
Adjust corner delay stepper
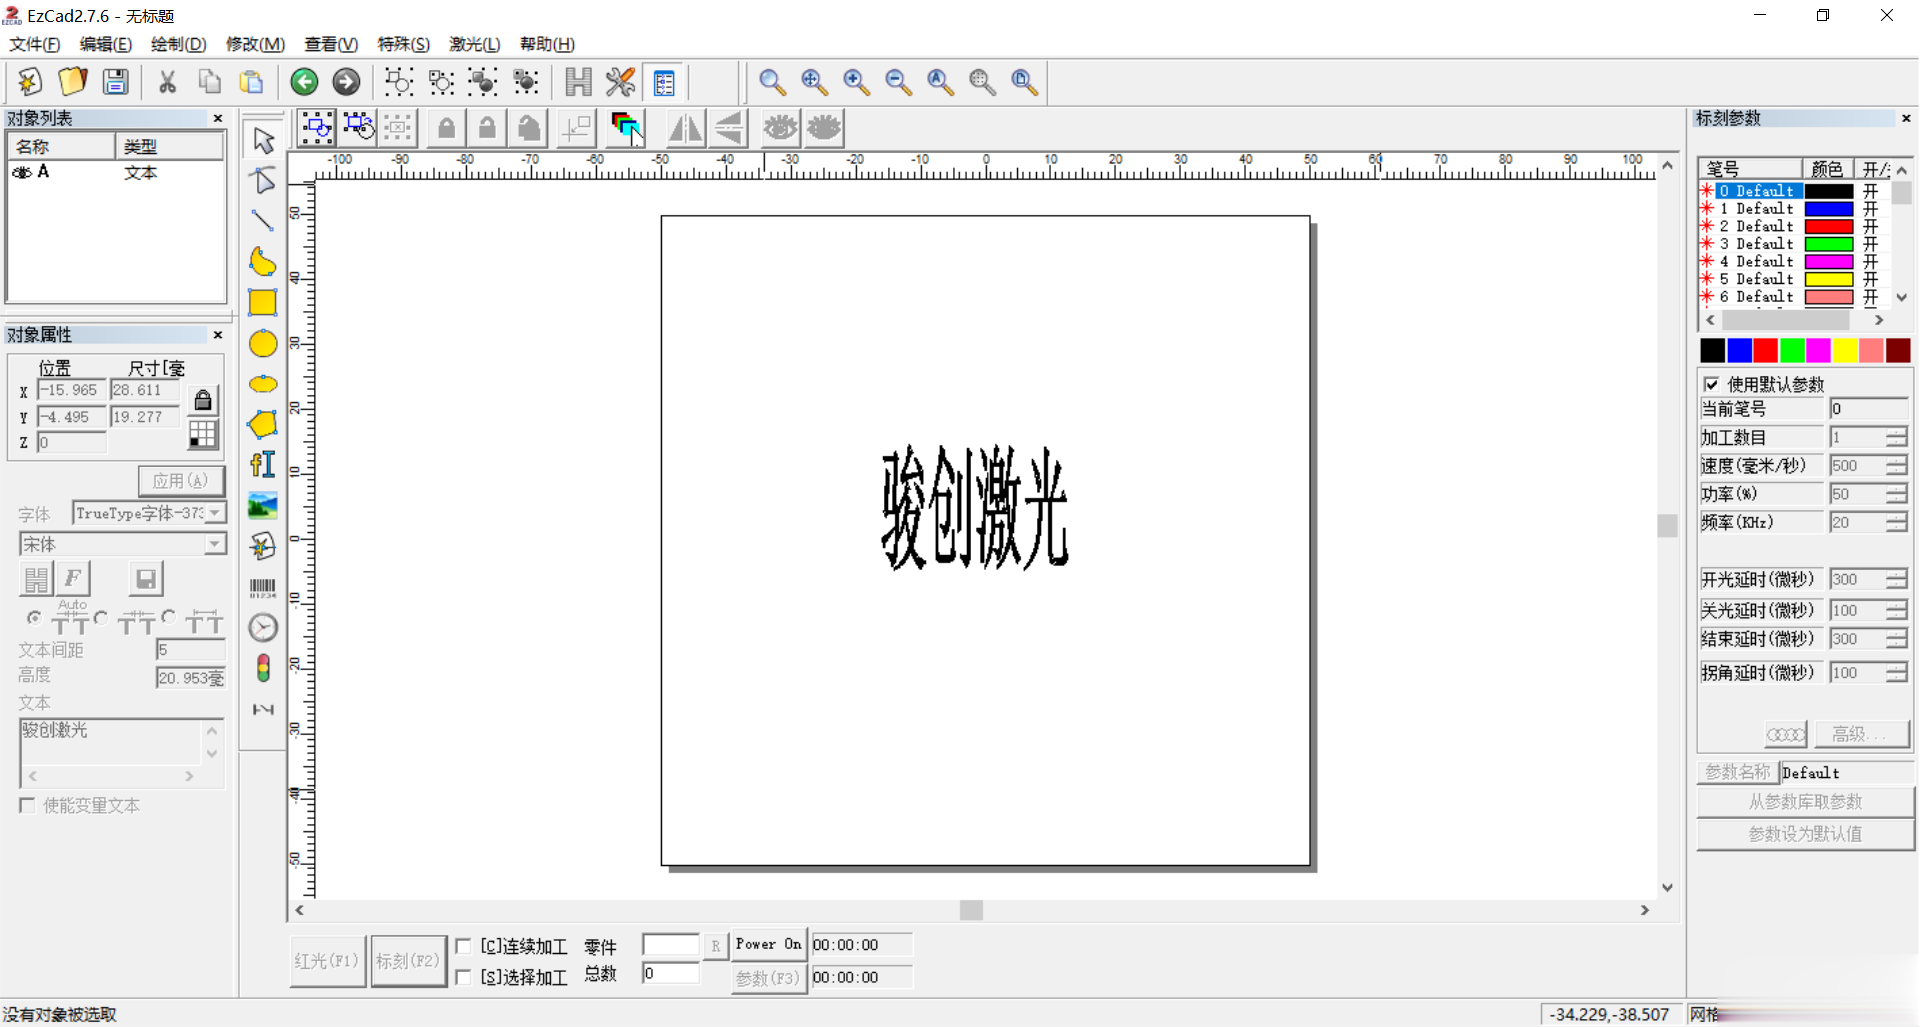(x=1897, y=673)
